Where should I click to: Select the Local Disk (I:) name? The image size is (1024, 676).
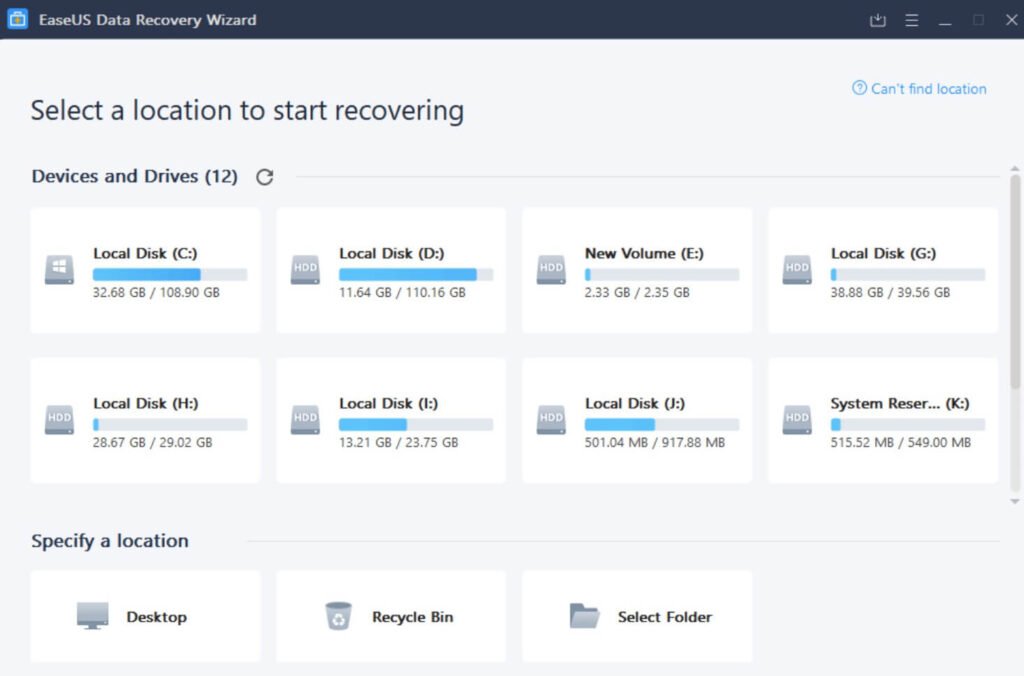tap(389, 404)
